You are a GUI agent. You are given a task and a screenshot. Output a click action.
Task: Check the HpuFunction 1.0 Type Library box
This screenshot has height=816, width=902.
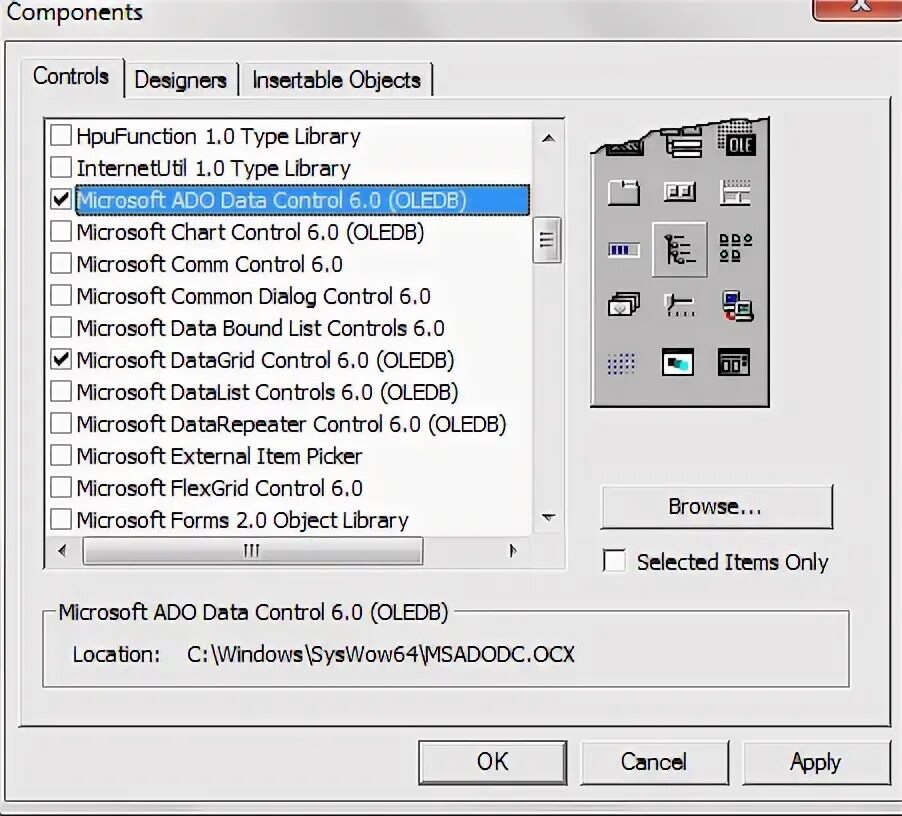[60, 136]
